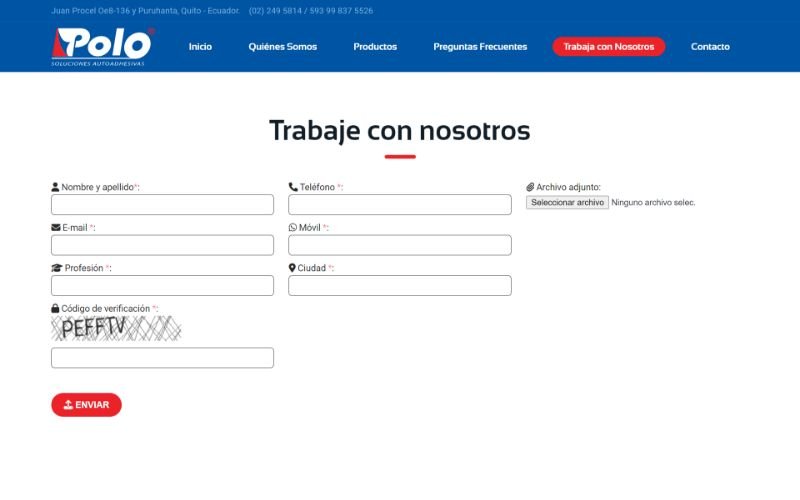Click the WhatsApp icon beside Móvil
Screen dimensions: 800x500
point(293,228)
